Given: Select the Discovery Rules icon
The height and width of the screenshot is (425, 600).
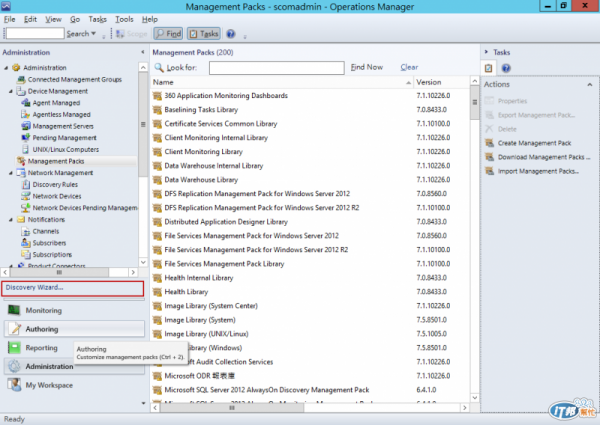Looking at the screenshot, I should coord(26,185).
